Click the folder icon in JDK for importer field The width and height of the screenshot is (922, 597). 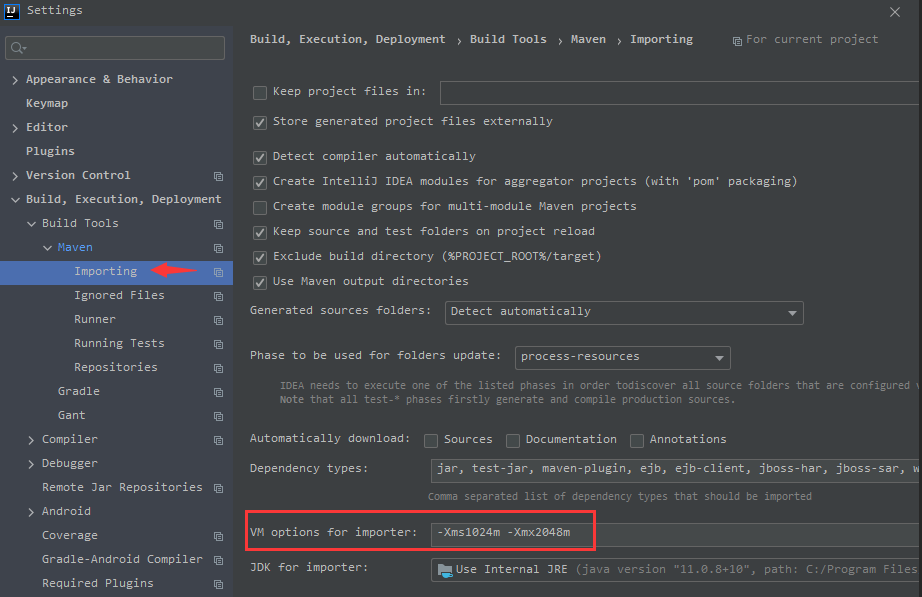tap(445, 570)
